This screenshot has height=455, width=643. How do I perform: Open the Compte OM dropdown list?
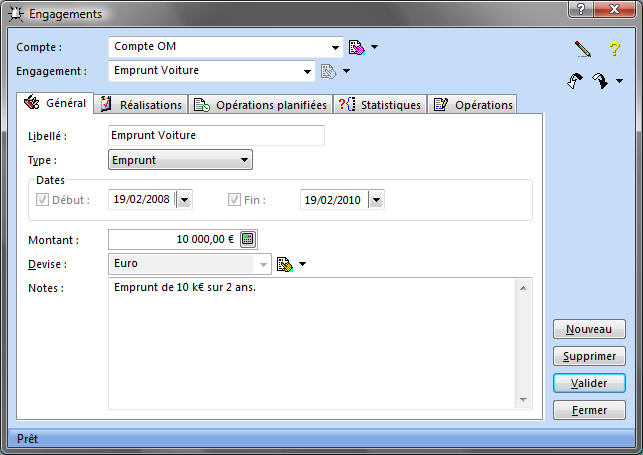[x=336, y=47]
